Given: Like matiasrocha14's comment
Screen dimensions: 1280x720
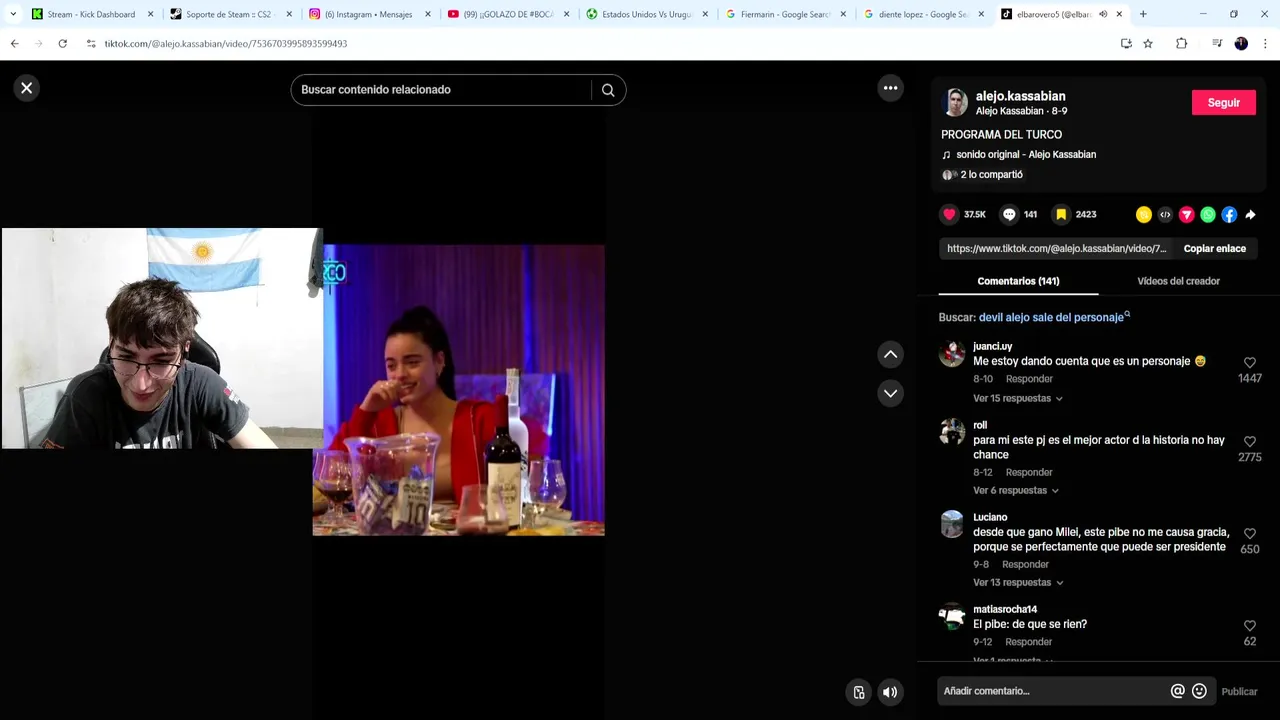Looking at the screenshot, I should pyautogui.click(x=1249, y=626).
